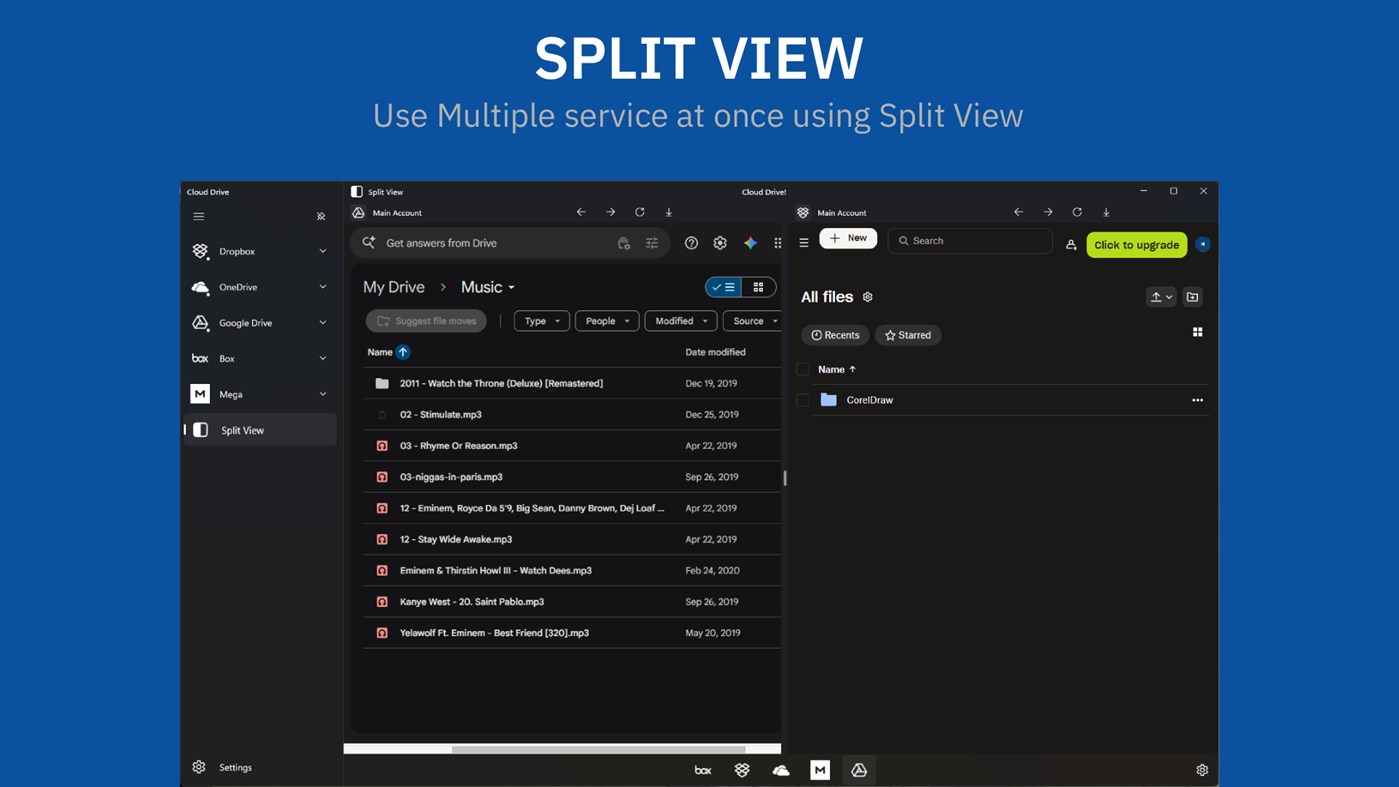Viewport: 1399px width, 787px height.
Task: Go forward in the Dropbox pane
Action: pos(1048,212)
